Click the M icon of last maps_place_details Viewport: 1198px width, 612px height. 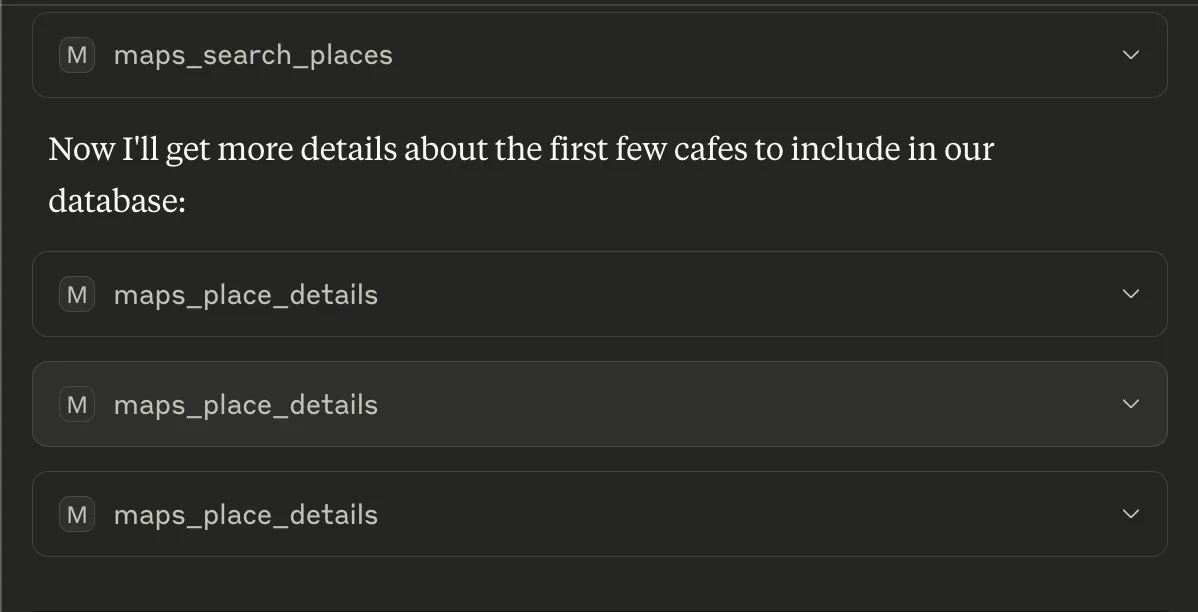77,515
